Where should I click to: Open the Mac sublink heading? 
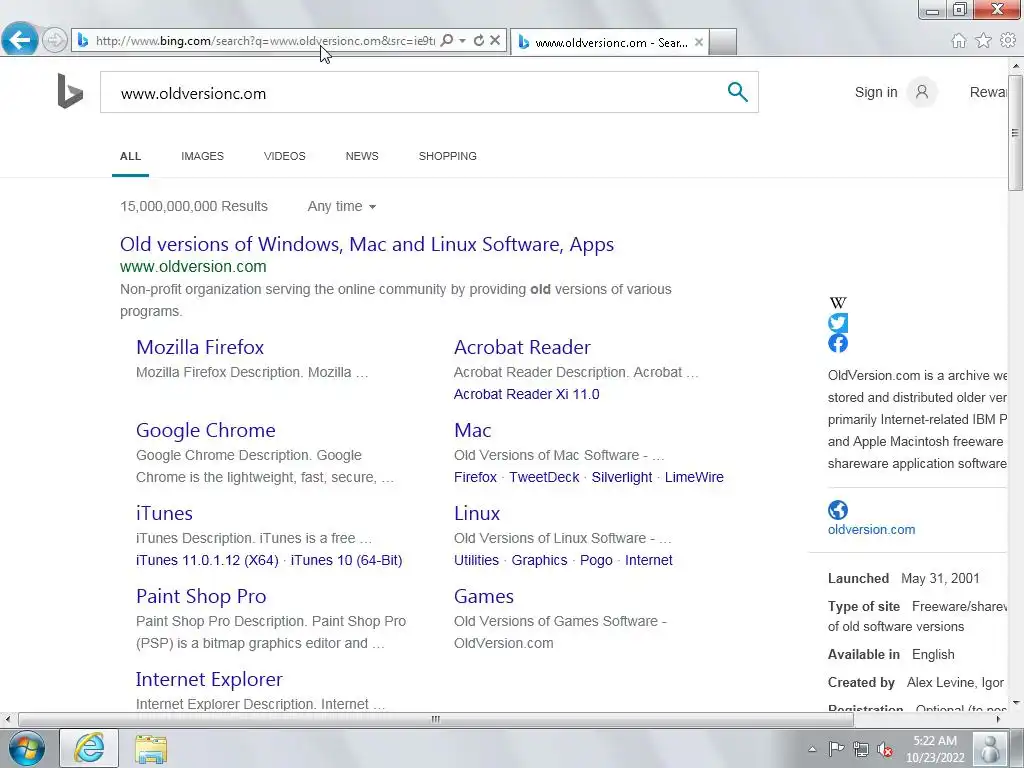(472, 430)
